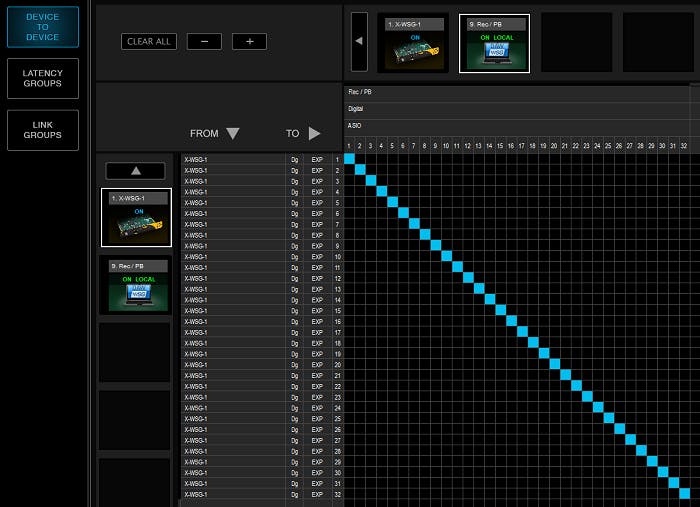Switch to Link Groups tab
700x507 pixels.
click(42, 130)
